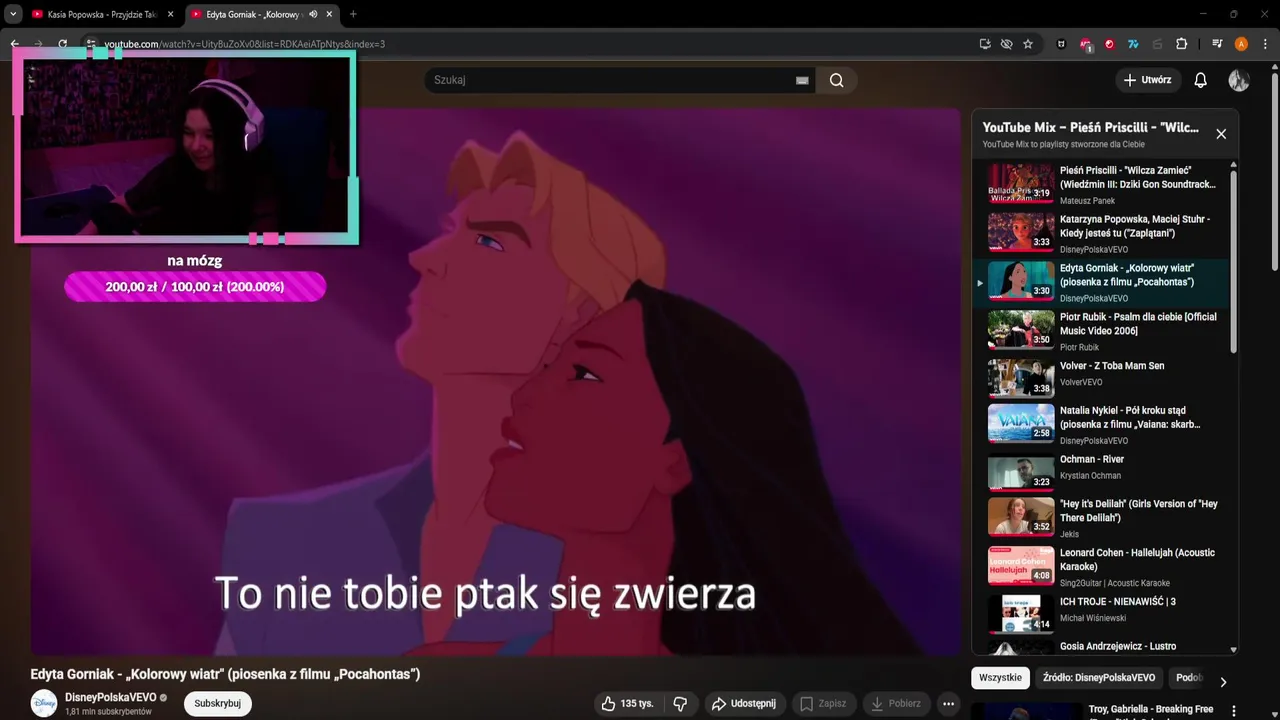Play Volver Z Toba Mam Sen

[x=1100, y=378]
